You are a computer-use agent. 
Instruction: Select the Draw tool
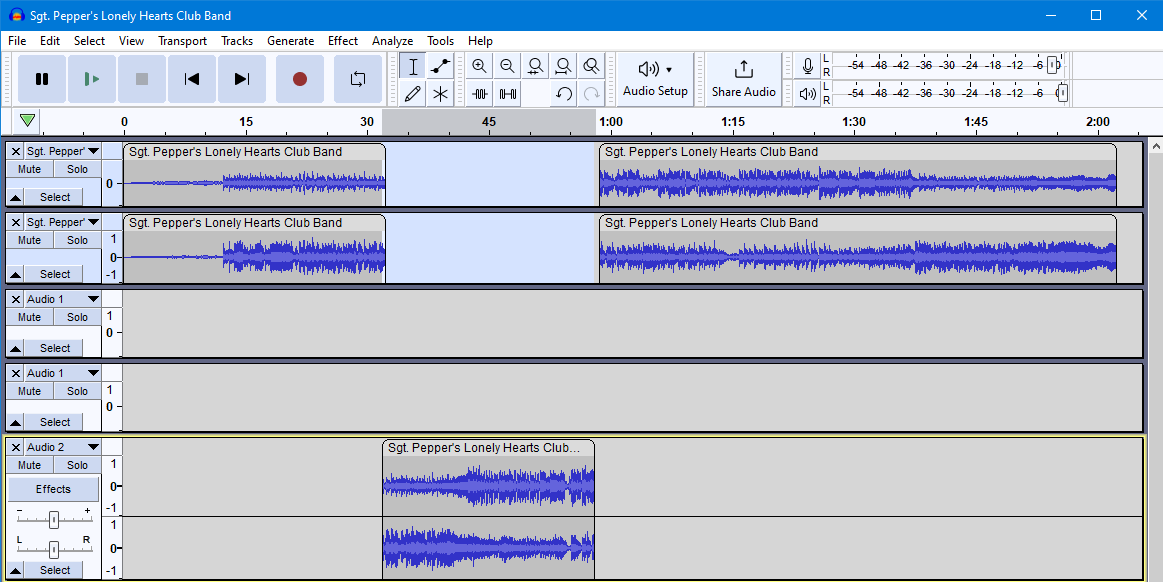[x=411, y=93]
